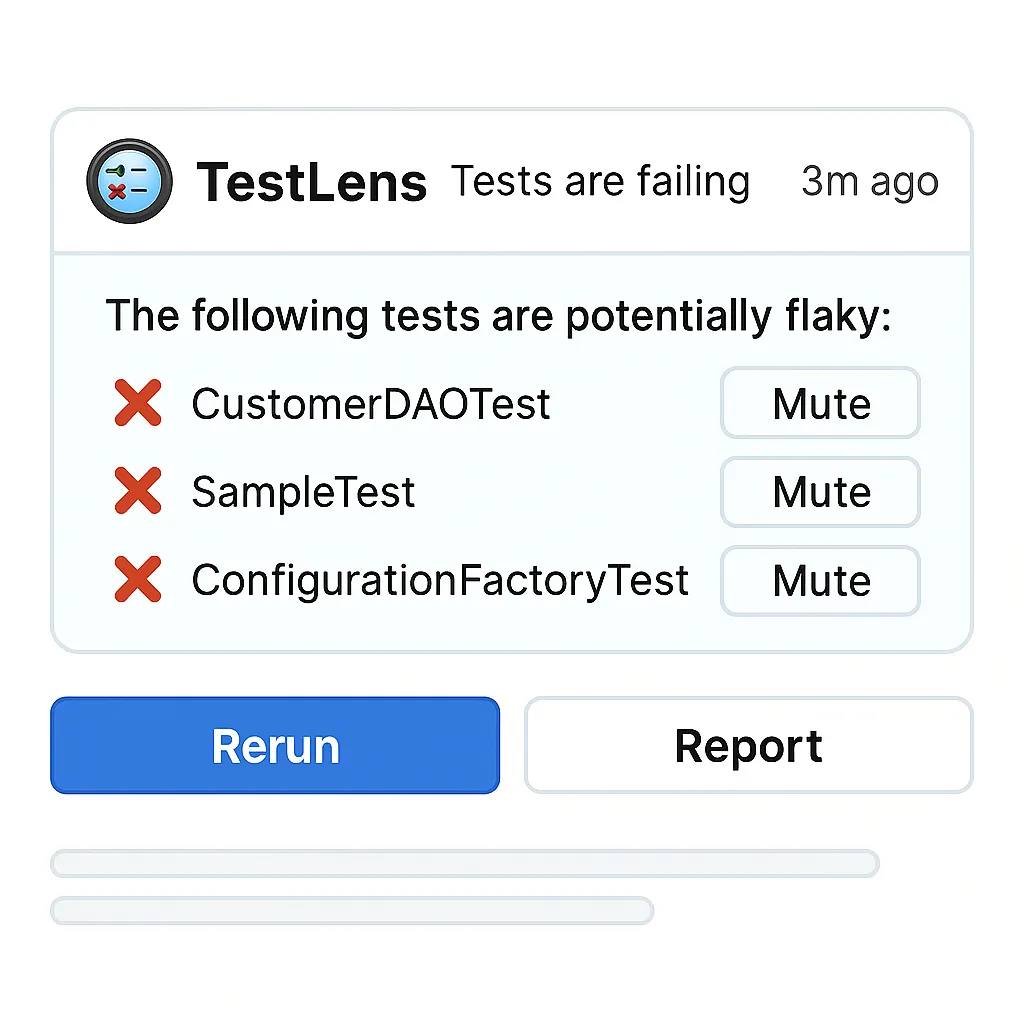Viewport: 1024px width, 1024px height.
Task: Click the red X beside CustomerDAOTest
Action: [138, 403]
